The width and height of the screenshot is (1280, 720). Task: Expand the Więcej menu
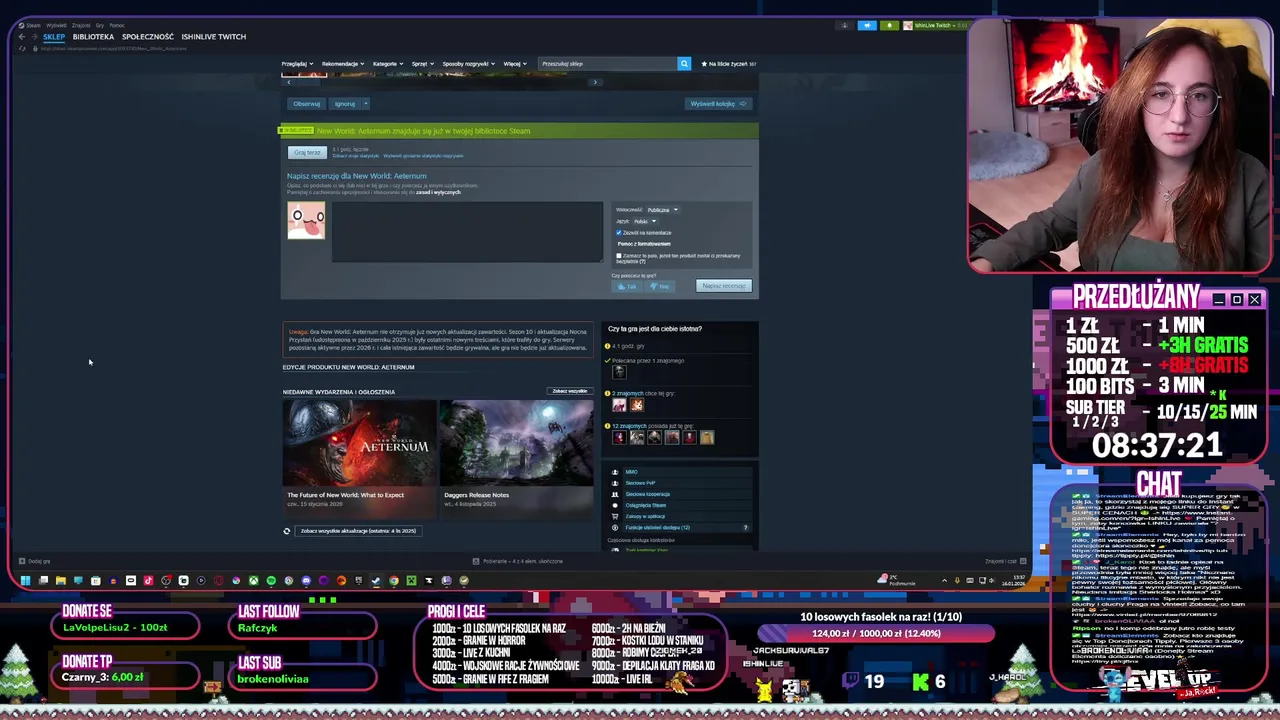[514, 64]
